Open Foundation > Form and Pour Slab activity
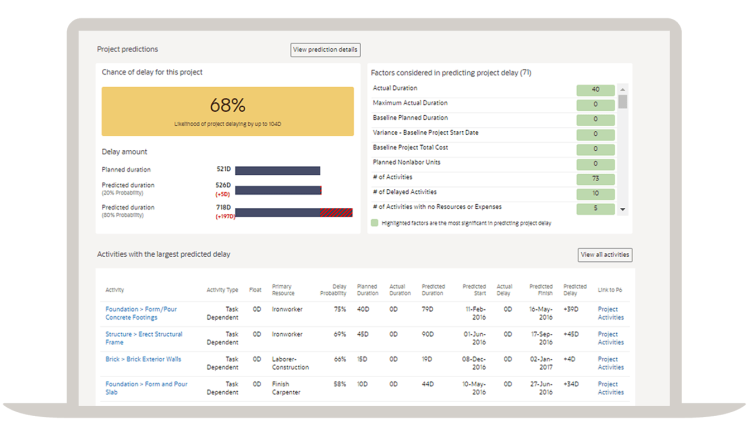The height and width of the screenshot is (426, 750). [x=146, y=388]
